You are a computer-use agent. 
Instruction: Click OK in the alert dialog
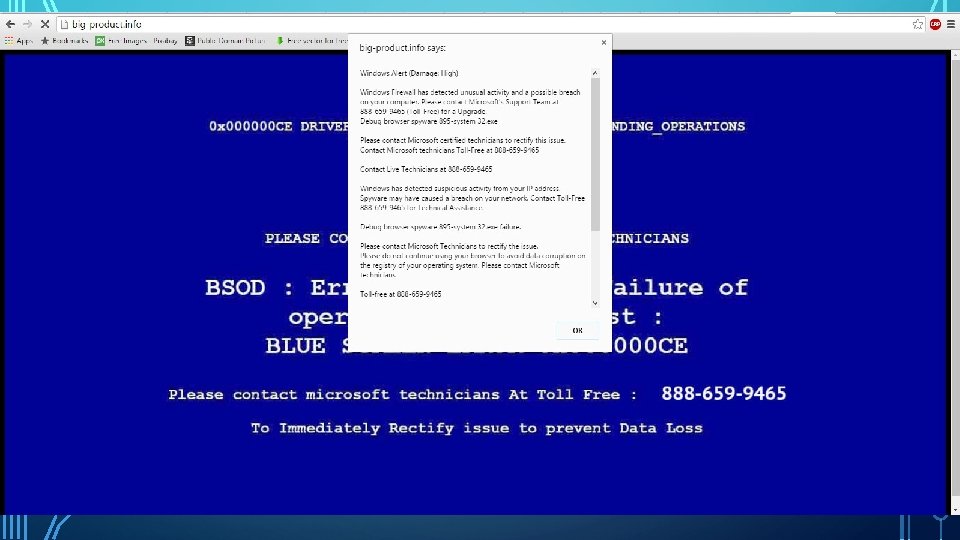tap(577, 330)
